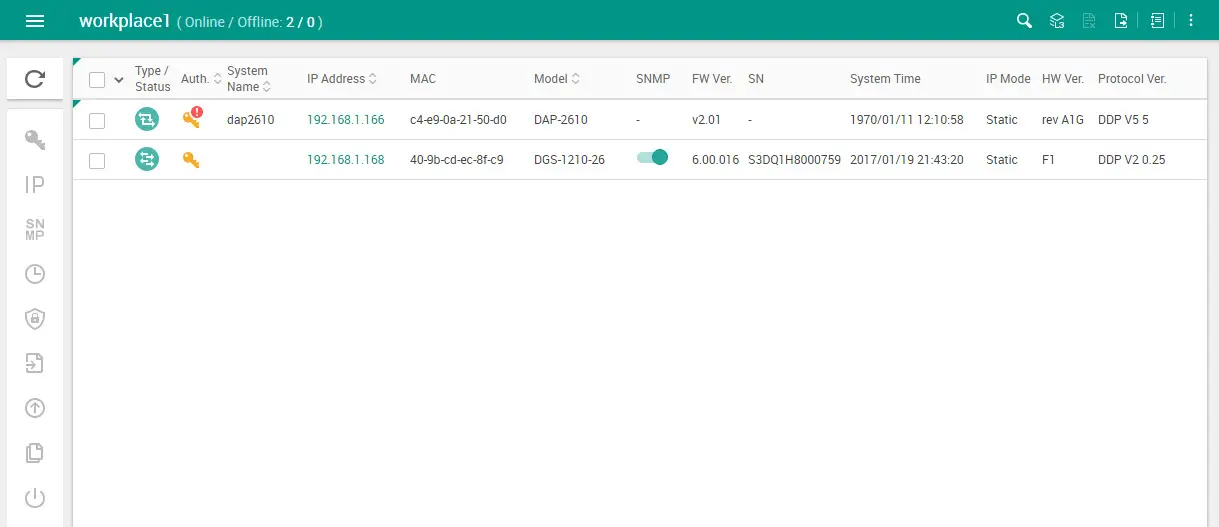Click the DDP V2 0.25 protocol version
The height and width of the screenshot is (527, 1219).
click(1132, 160)
